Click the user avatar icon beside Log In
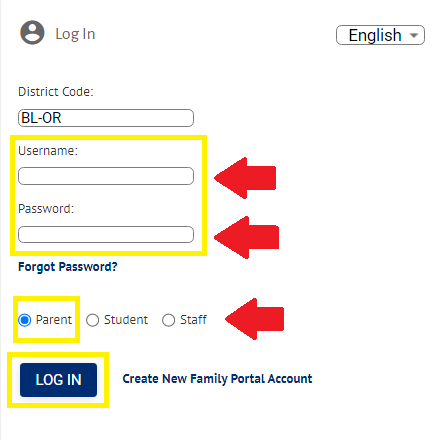The height and width of the screenshot is (440, 439). pos(32,33)
